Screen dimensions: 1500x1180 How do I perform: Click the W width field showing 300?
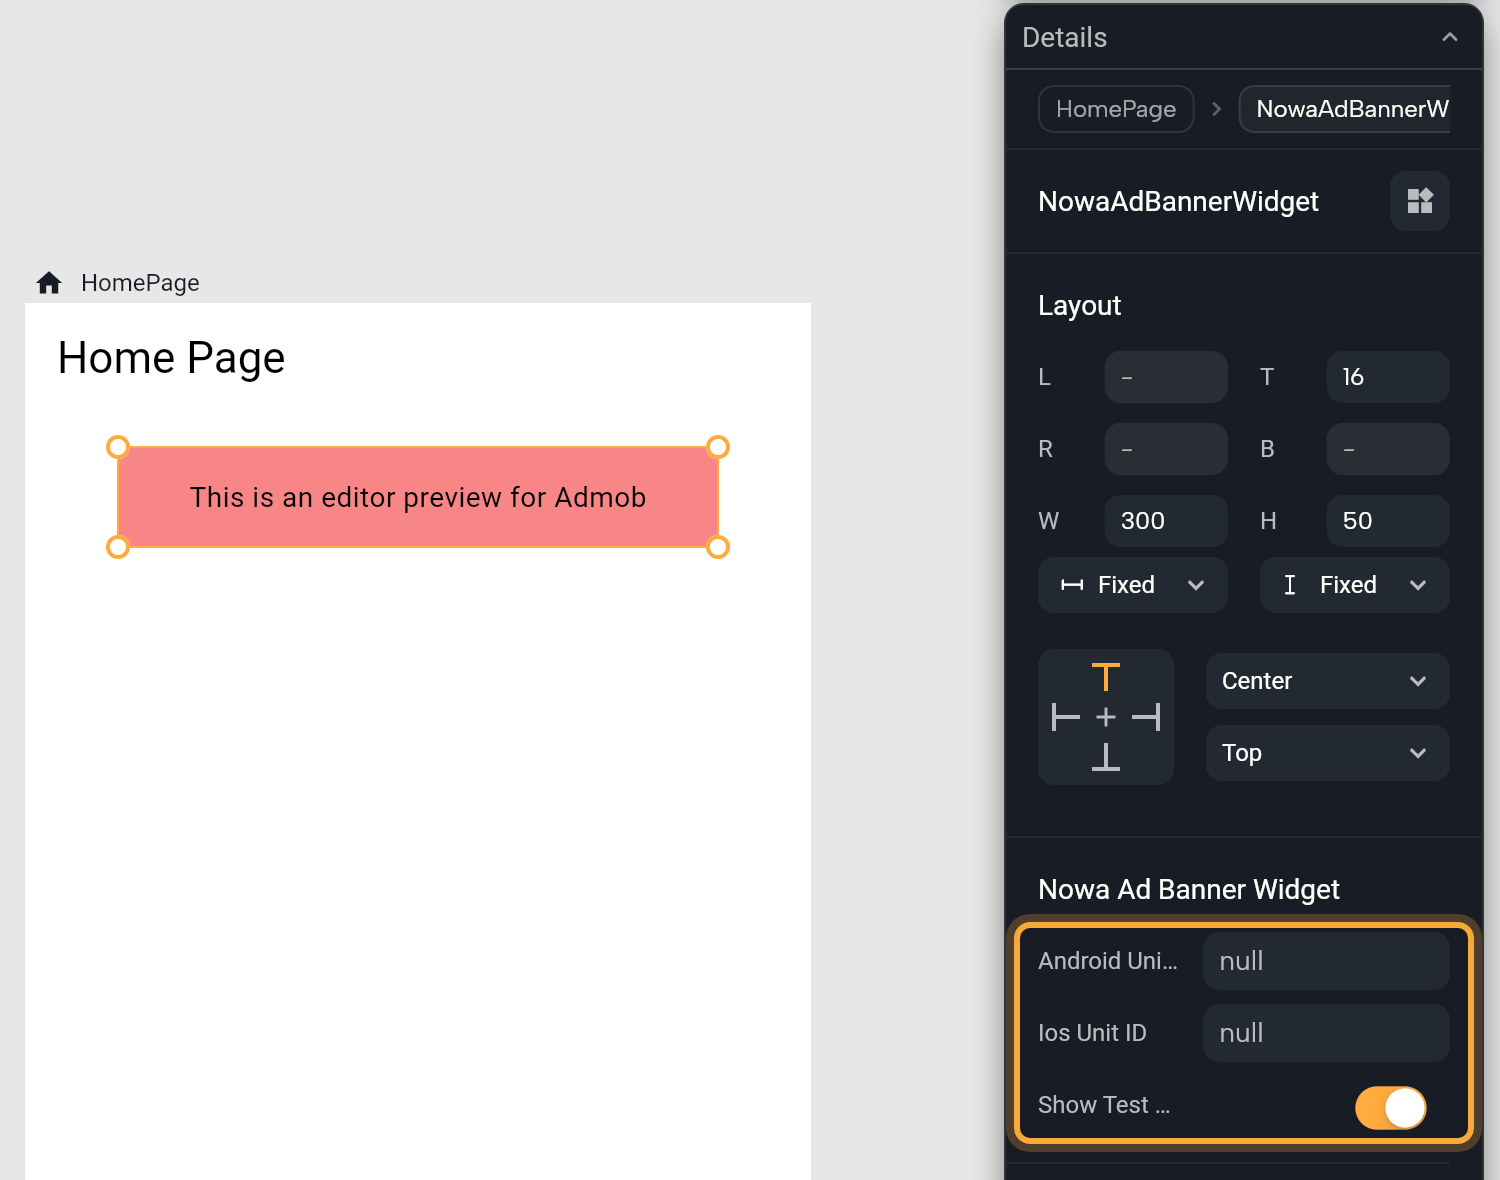point(1166,521)
